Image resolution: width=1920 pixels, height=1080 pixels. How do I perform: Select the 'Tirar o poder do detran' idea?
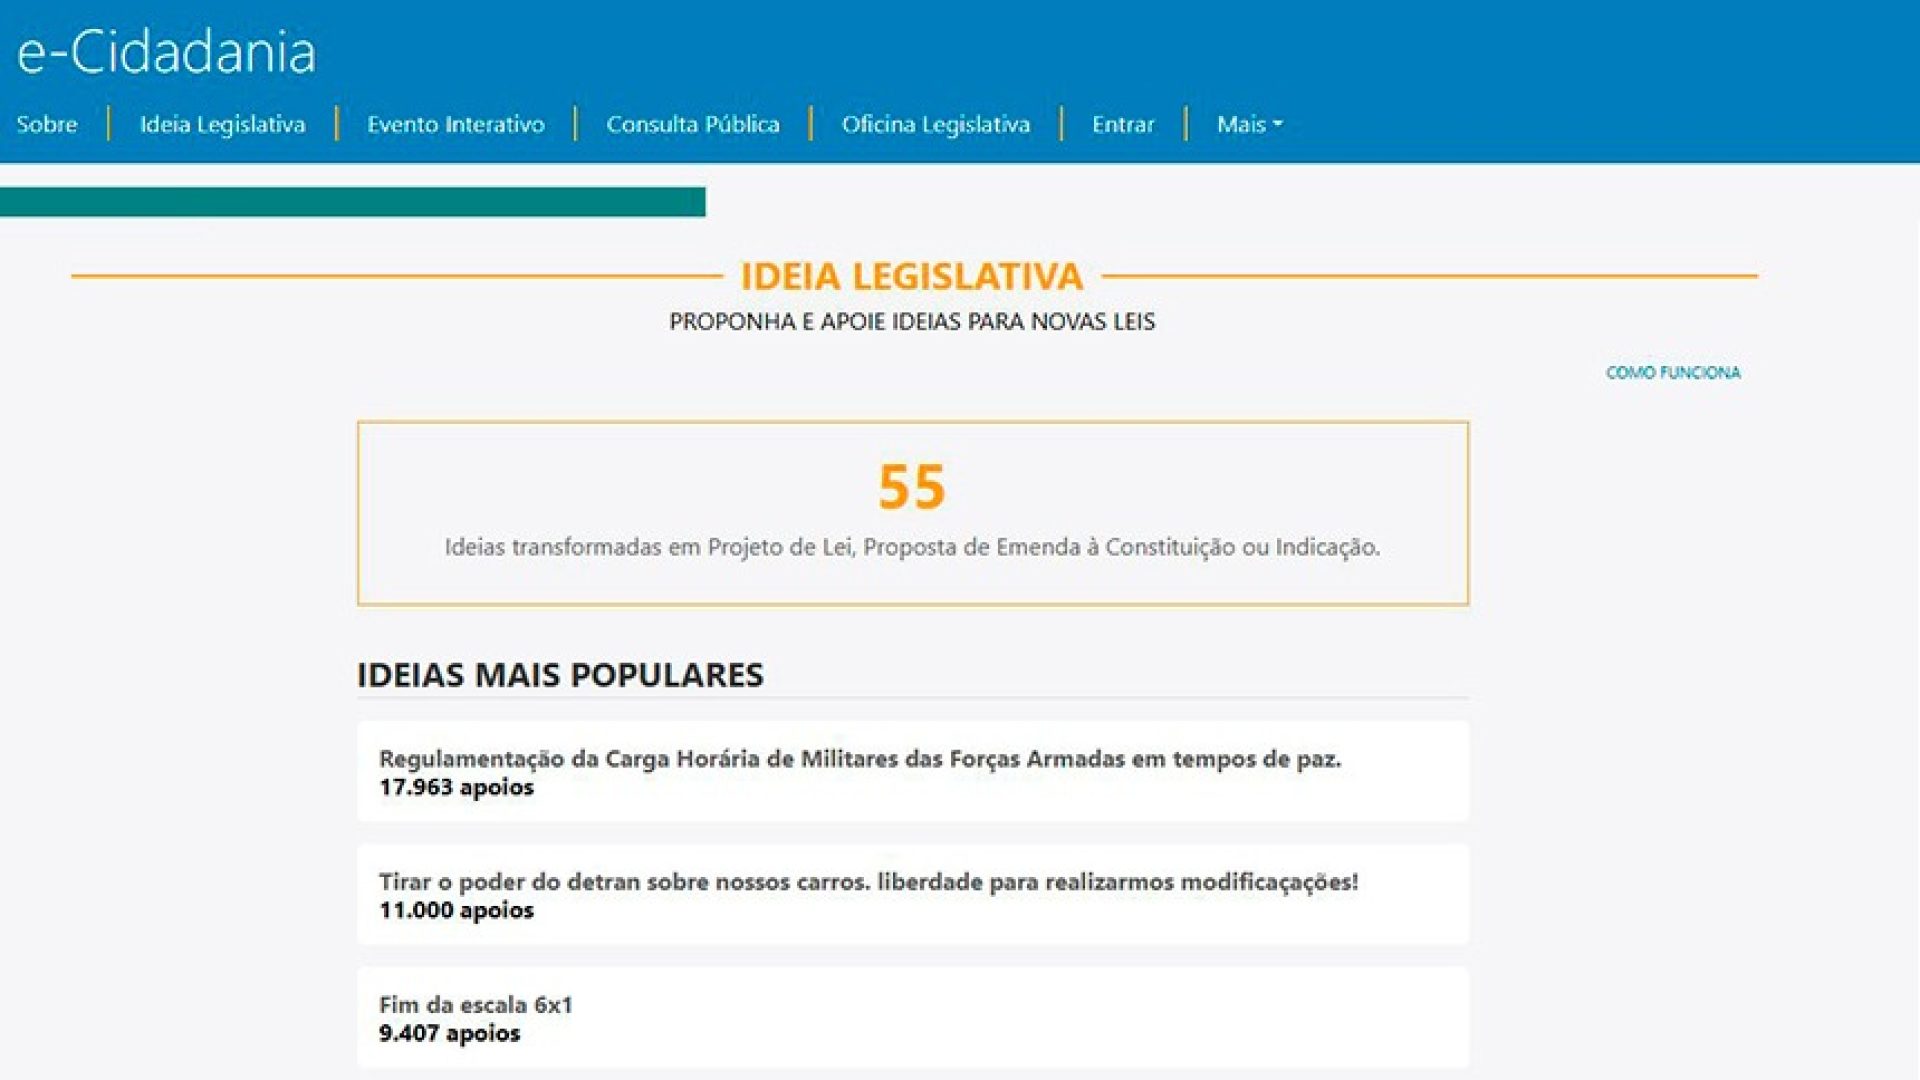(872, 882)
